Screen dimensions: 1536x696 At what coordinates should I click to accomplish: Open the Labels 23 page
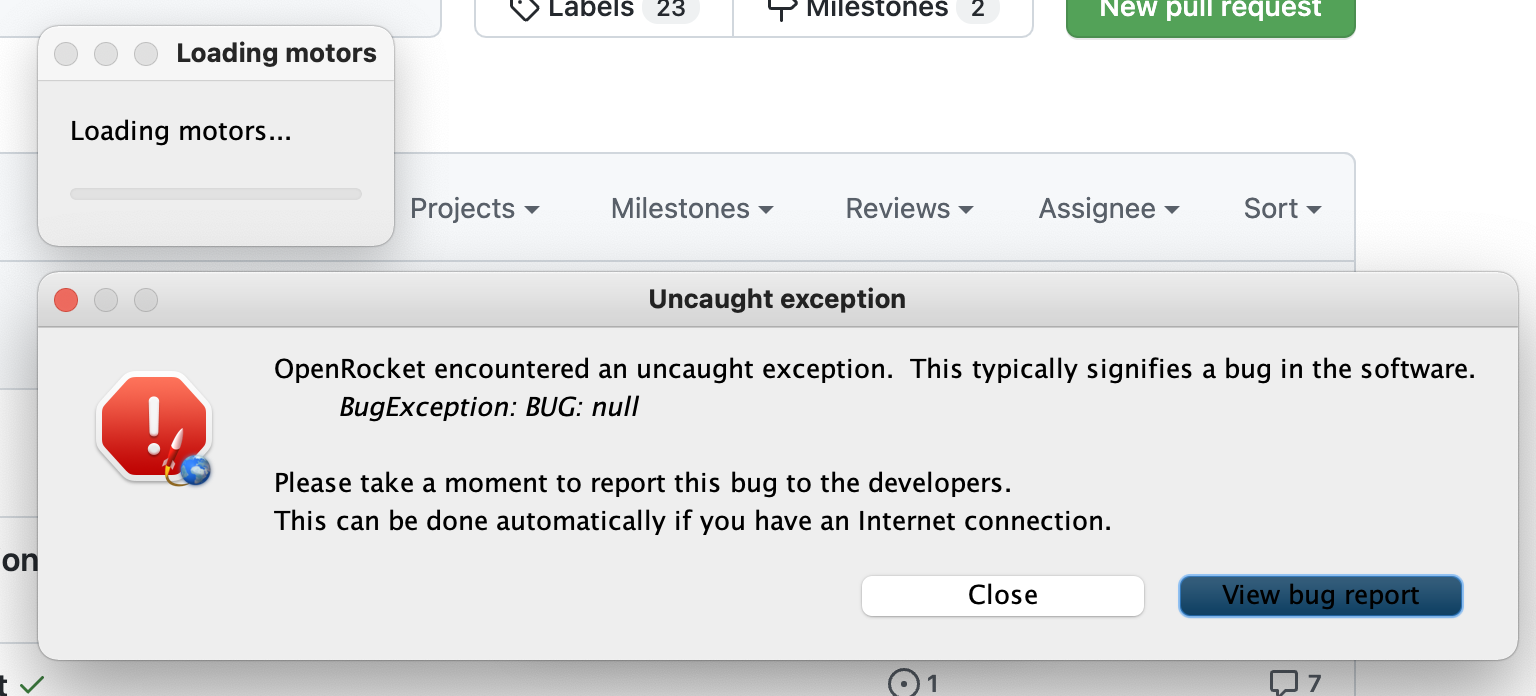(604, 12)
